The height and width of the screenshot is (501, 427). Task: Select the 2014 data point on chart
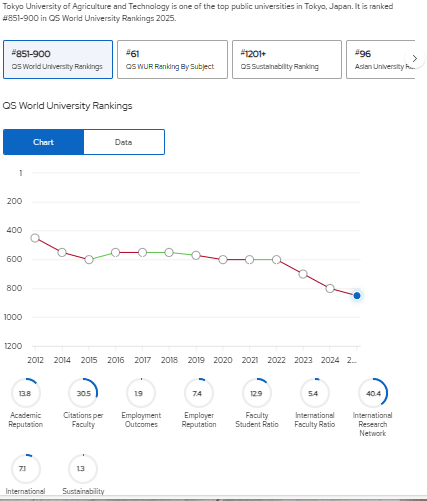(x=62, y=252)
